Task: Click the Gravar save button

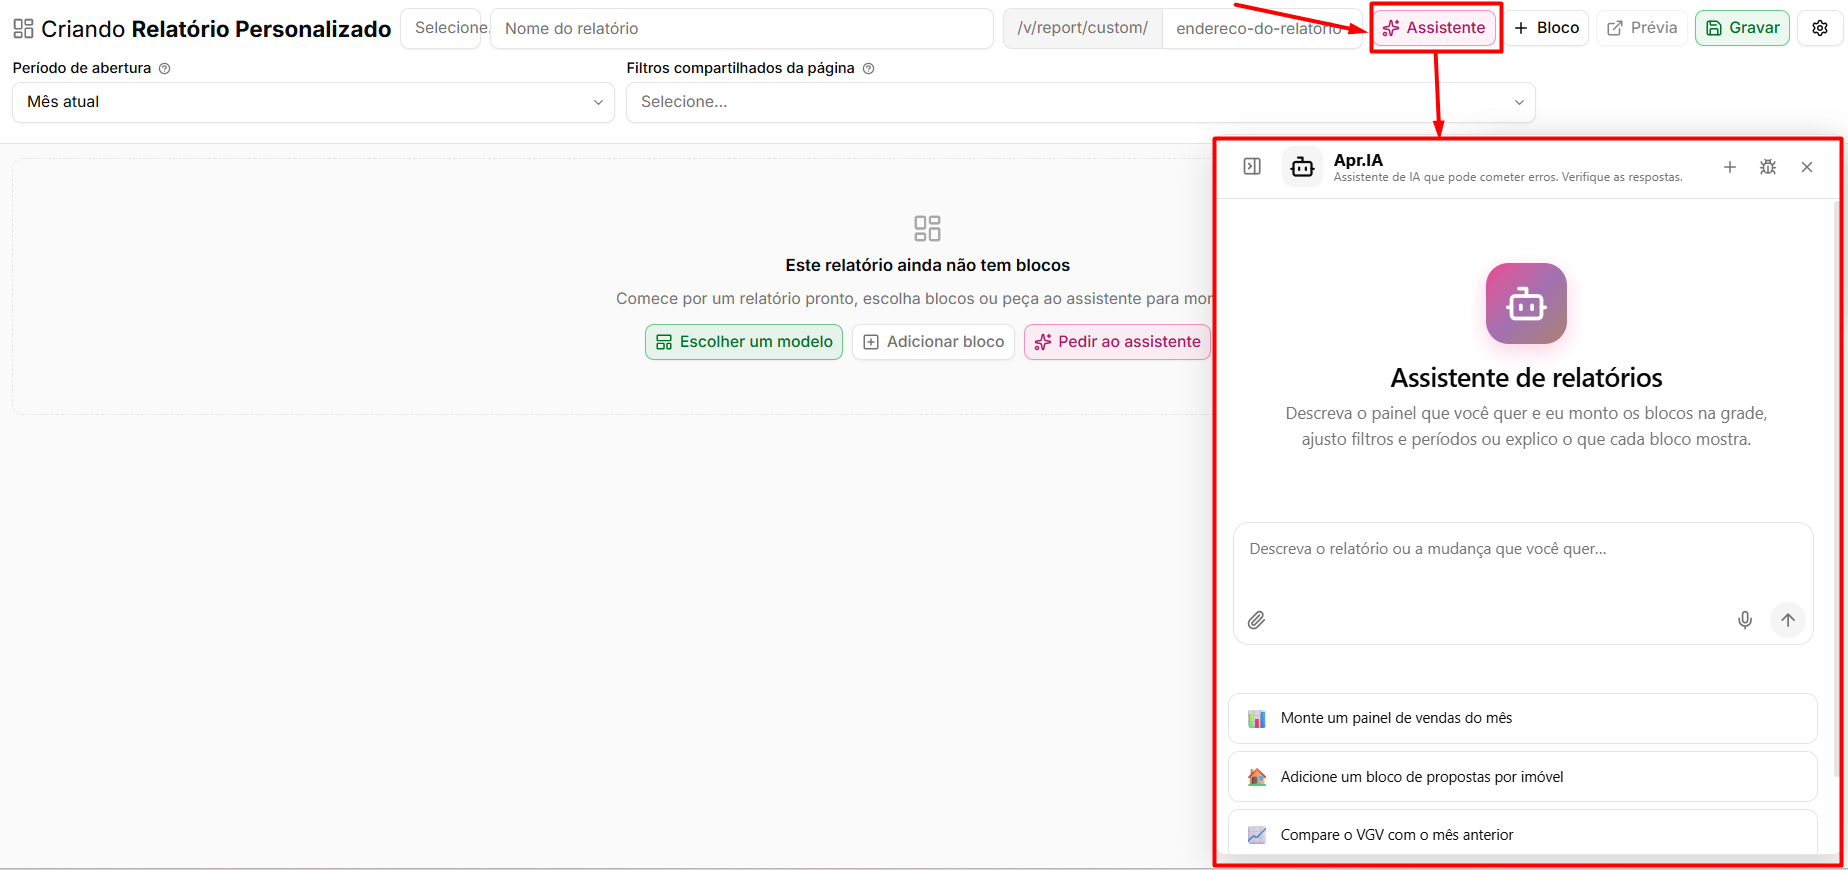Action: tap(1742, 28)
